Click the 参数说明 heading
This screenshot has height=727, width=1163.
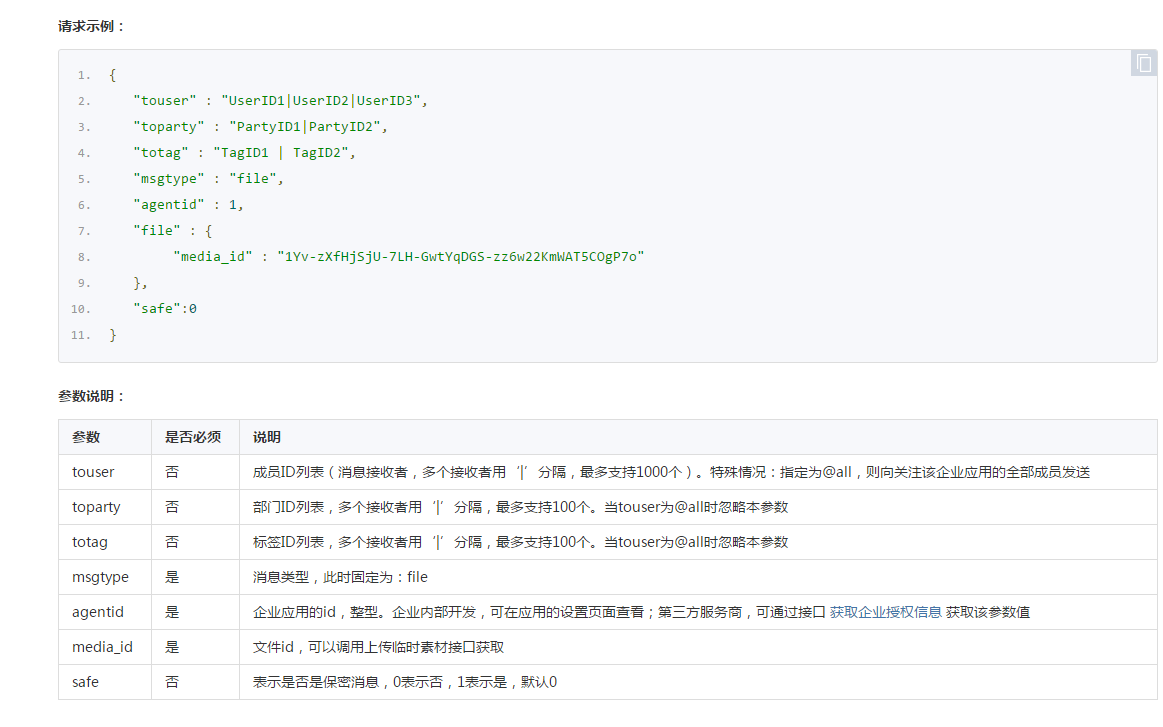coord(92,396)
